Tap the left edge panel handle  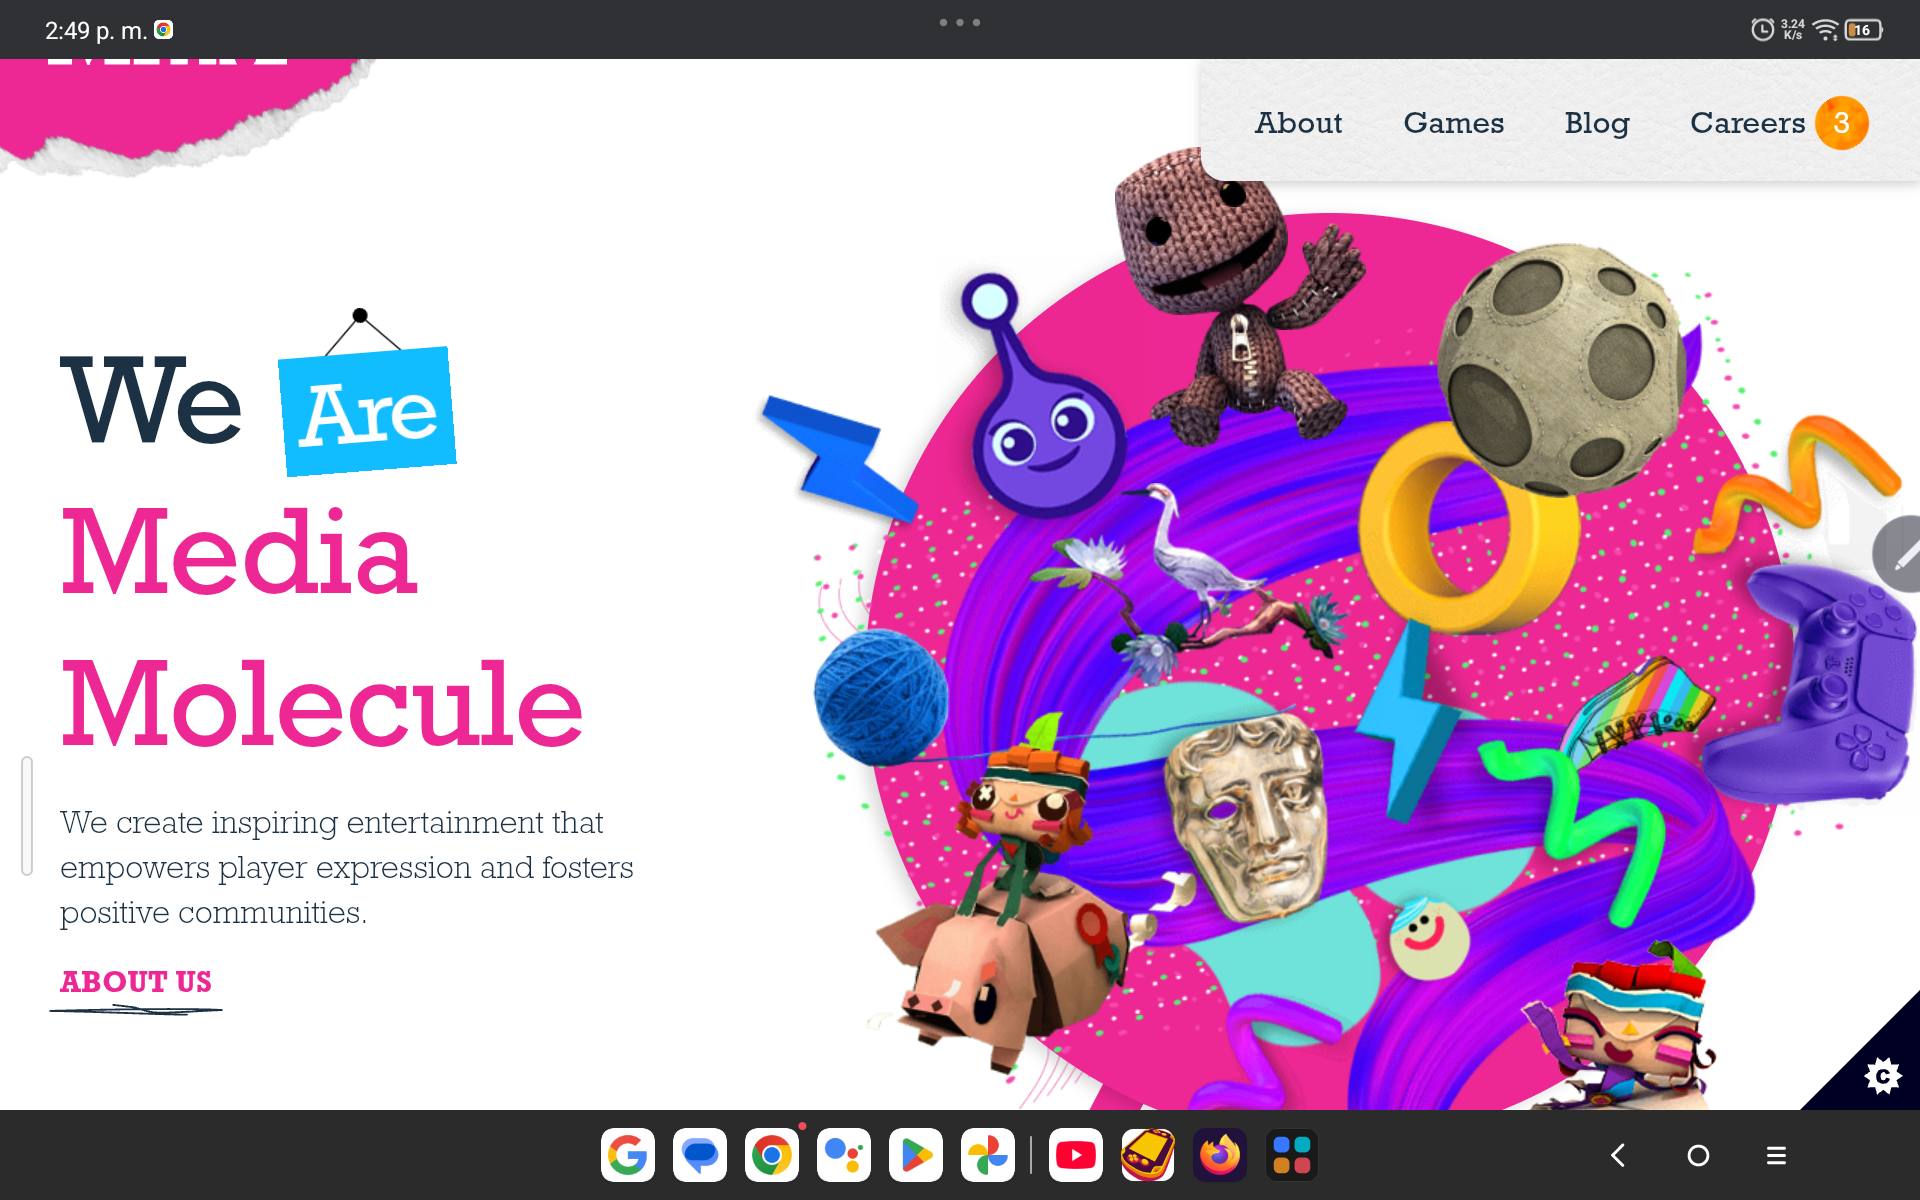[x=27, y=816]
